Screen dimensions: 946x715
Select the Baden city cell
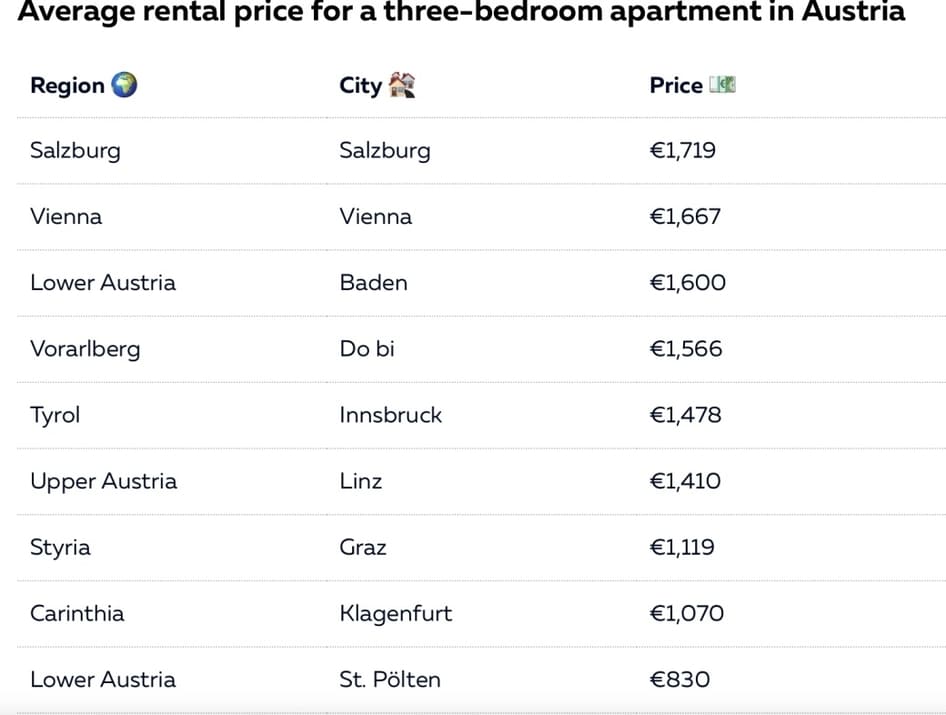tap(373, 282)
